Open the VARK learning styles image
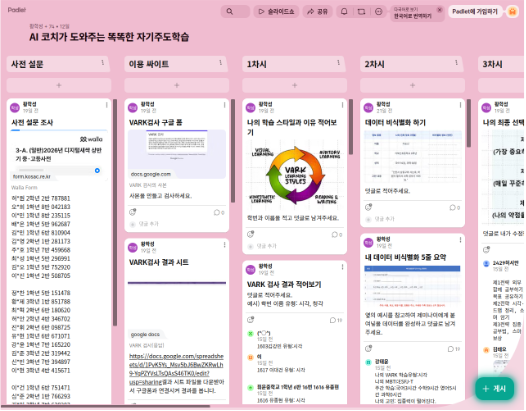The image size is (526, 411). coord(295,175)
